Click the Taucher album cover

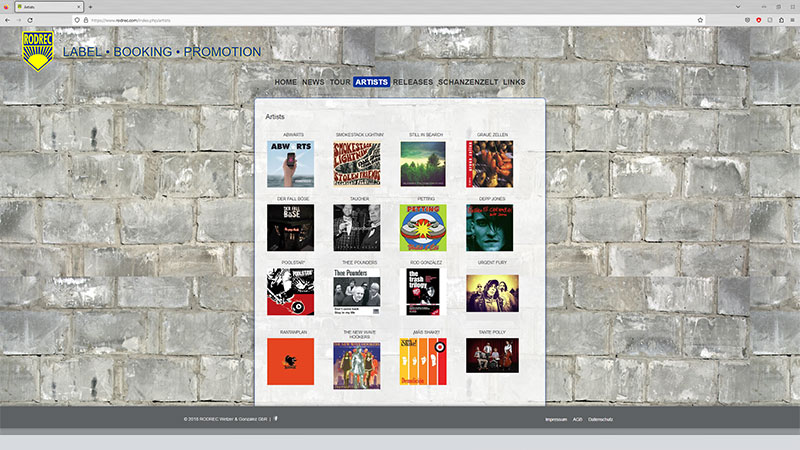coord(357,228)
